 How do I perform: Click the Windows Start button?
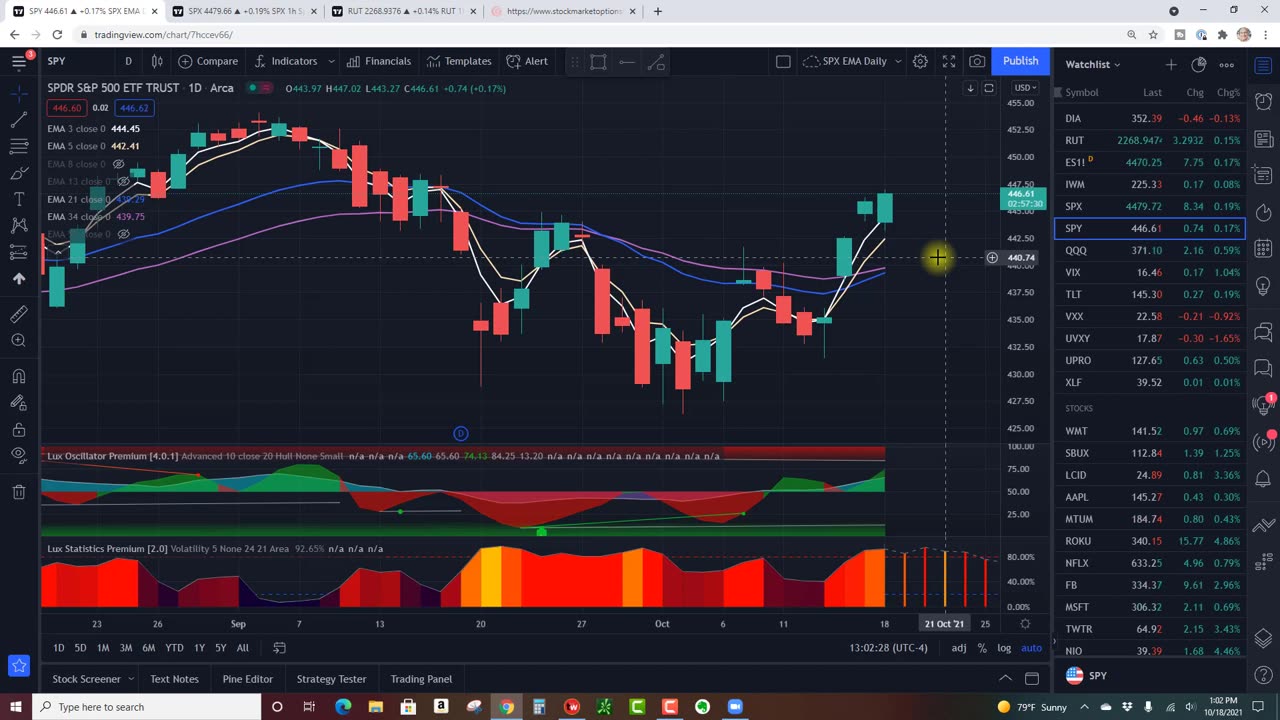click(x=15, y=707)
